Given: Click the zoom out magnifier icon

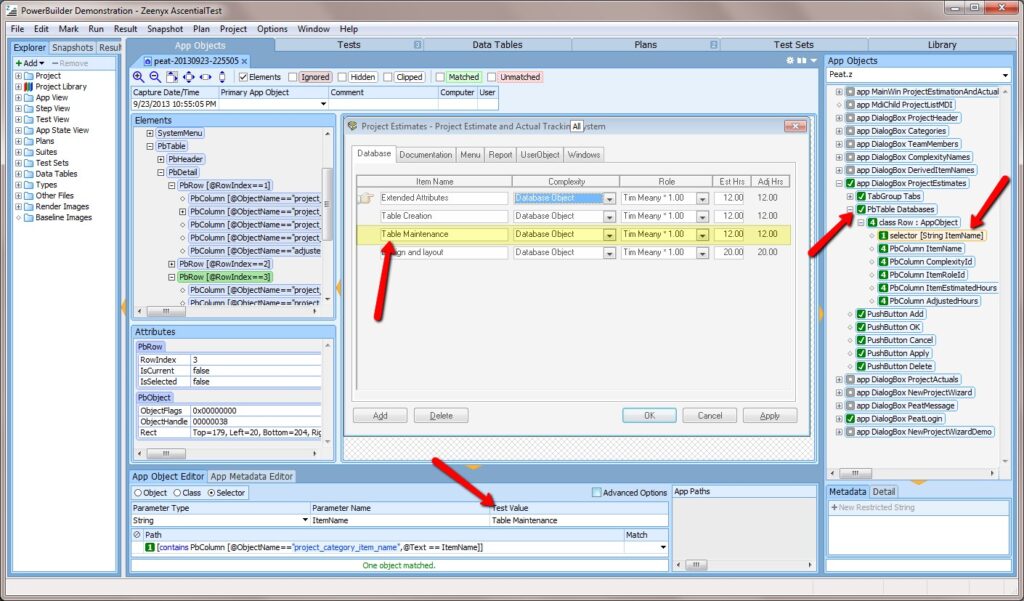Looking at the screenshot, I should [x=155, y=77].
